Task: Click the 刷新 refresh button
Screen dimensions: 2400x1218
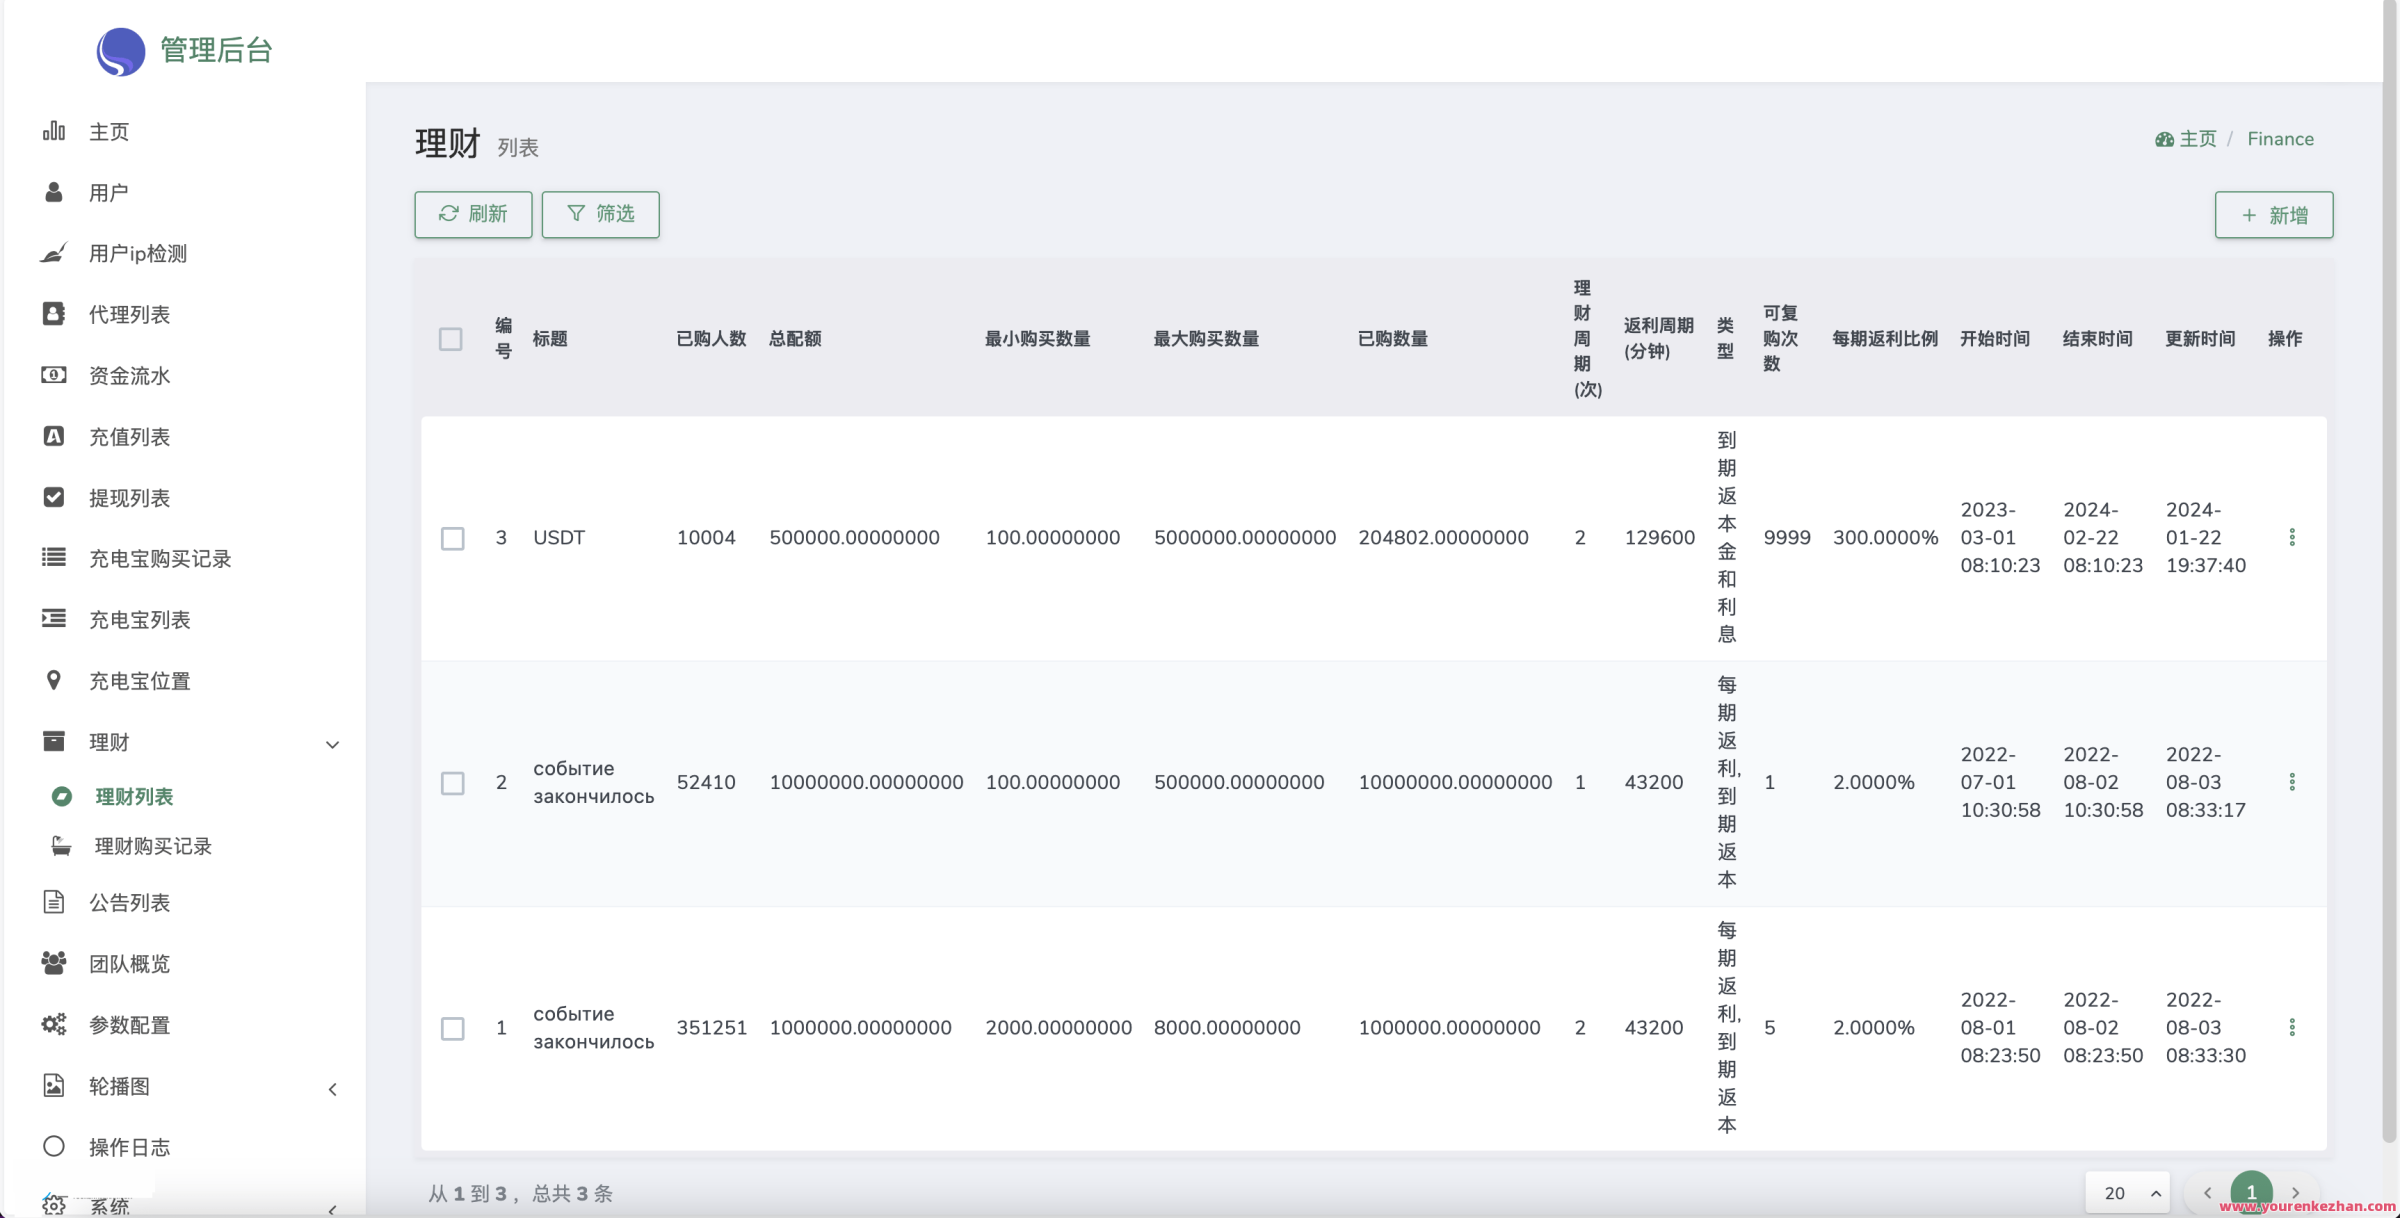Action: 473,214
